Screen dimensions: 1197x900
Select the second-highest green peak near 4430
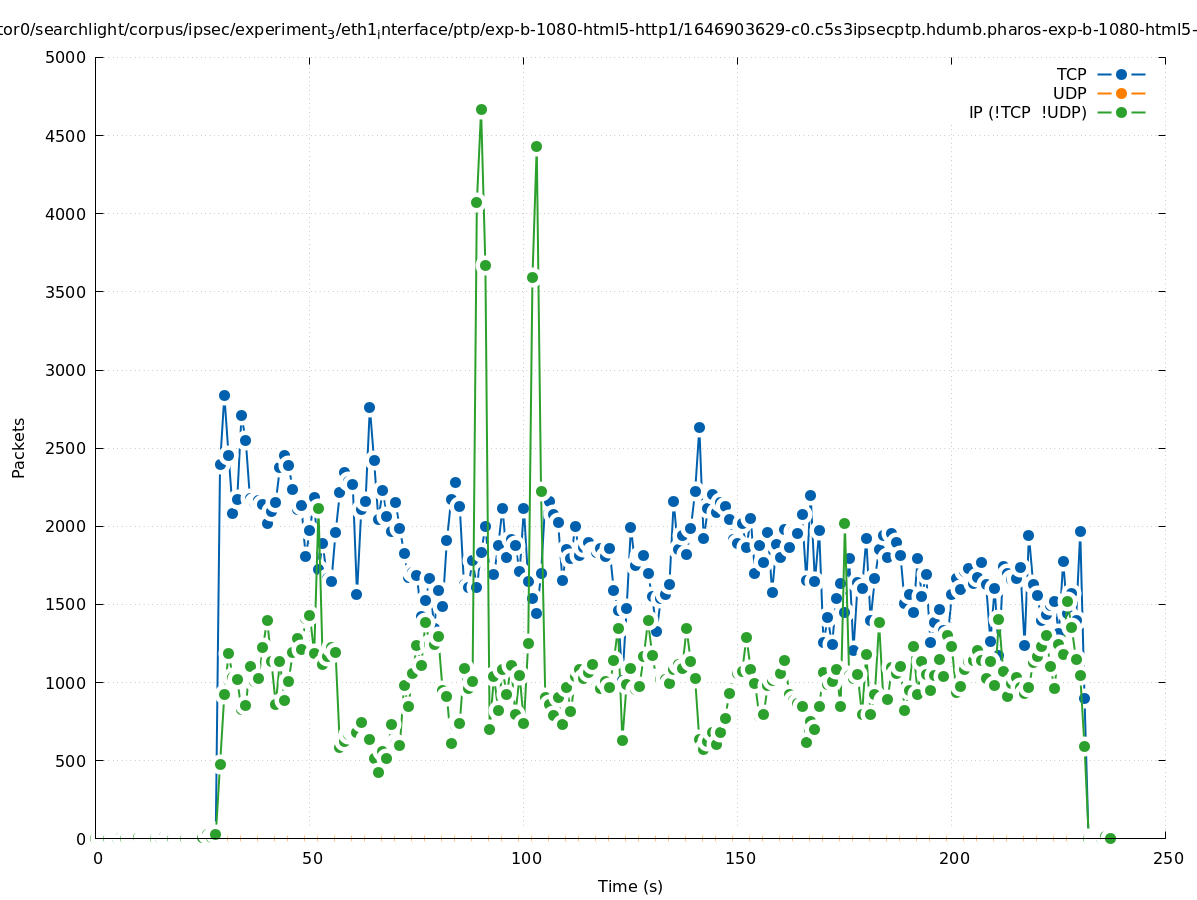coord(536,146)
